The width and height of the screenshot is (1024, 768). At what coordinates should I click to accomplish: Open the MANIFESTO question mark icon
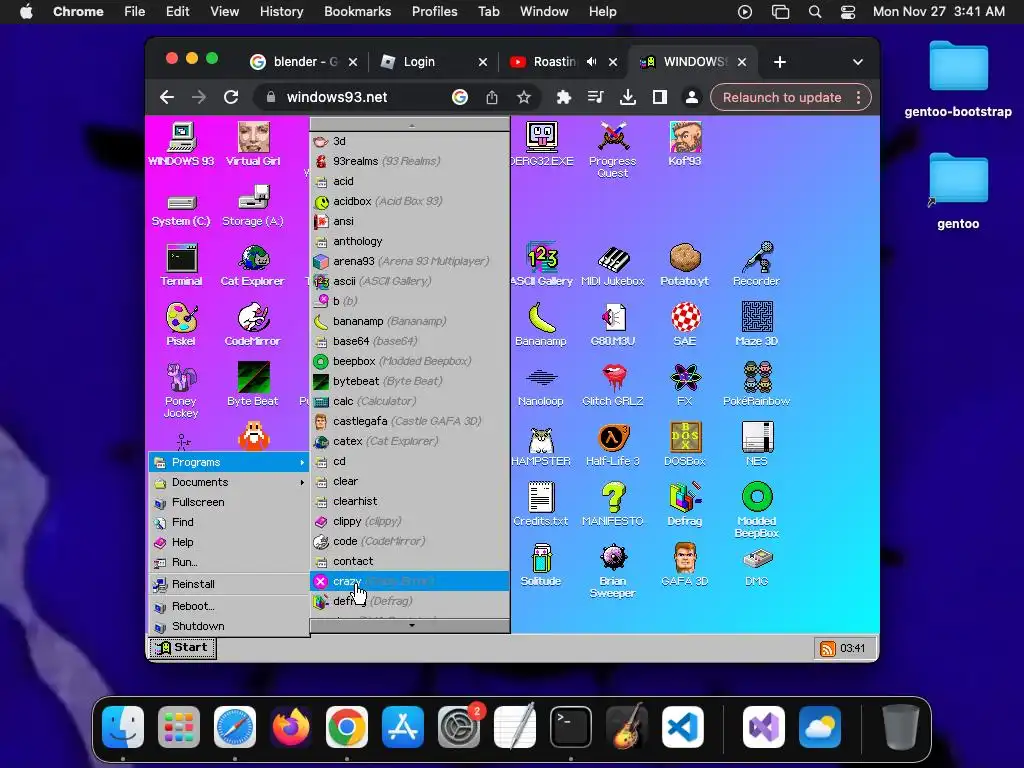click(613, 505)
